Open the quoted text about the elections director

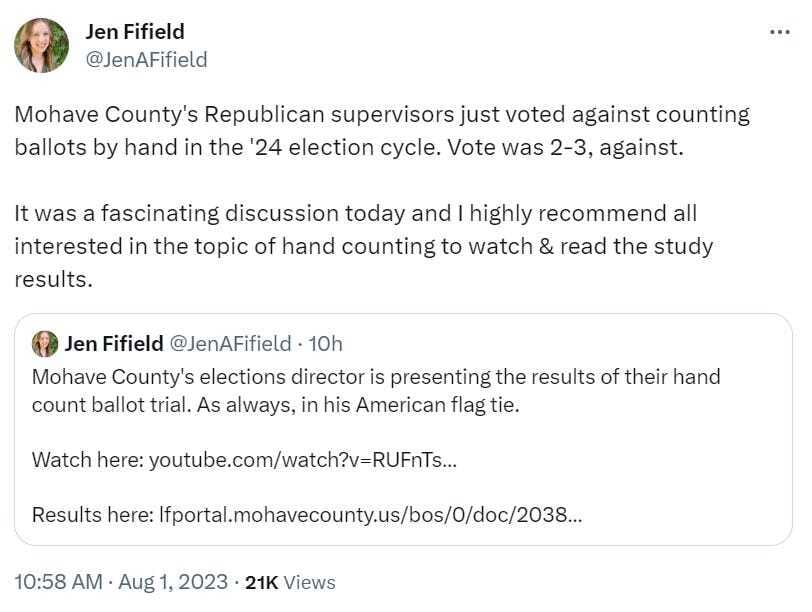click(376, 378)
